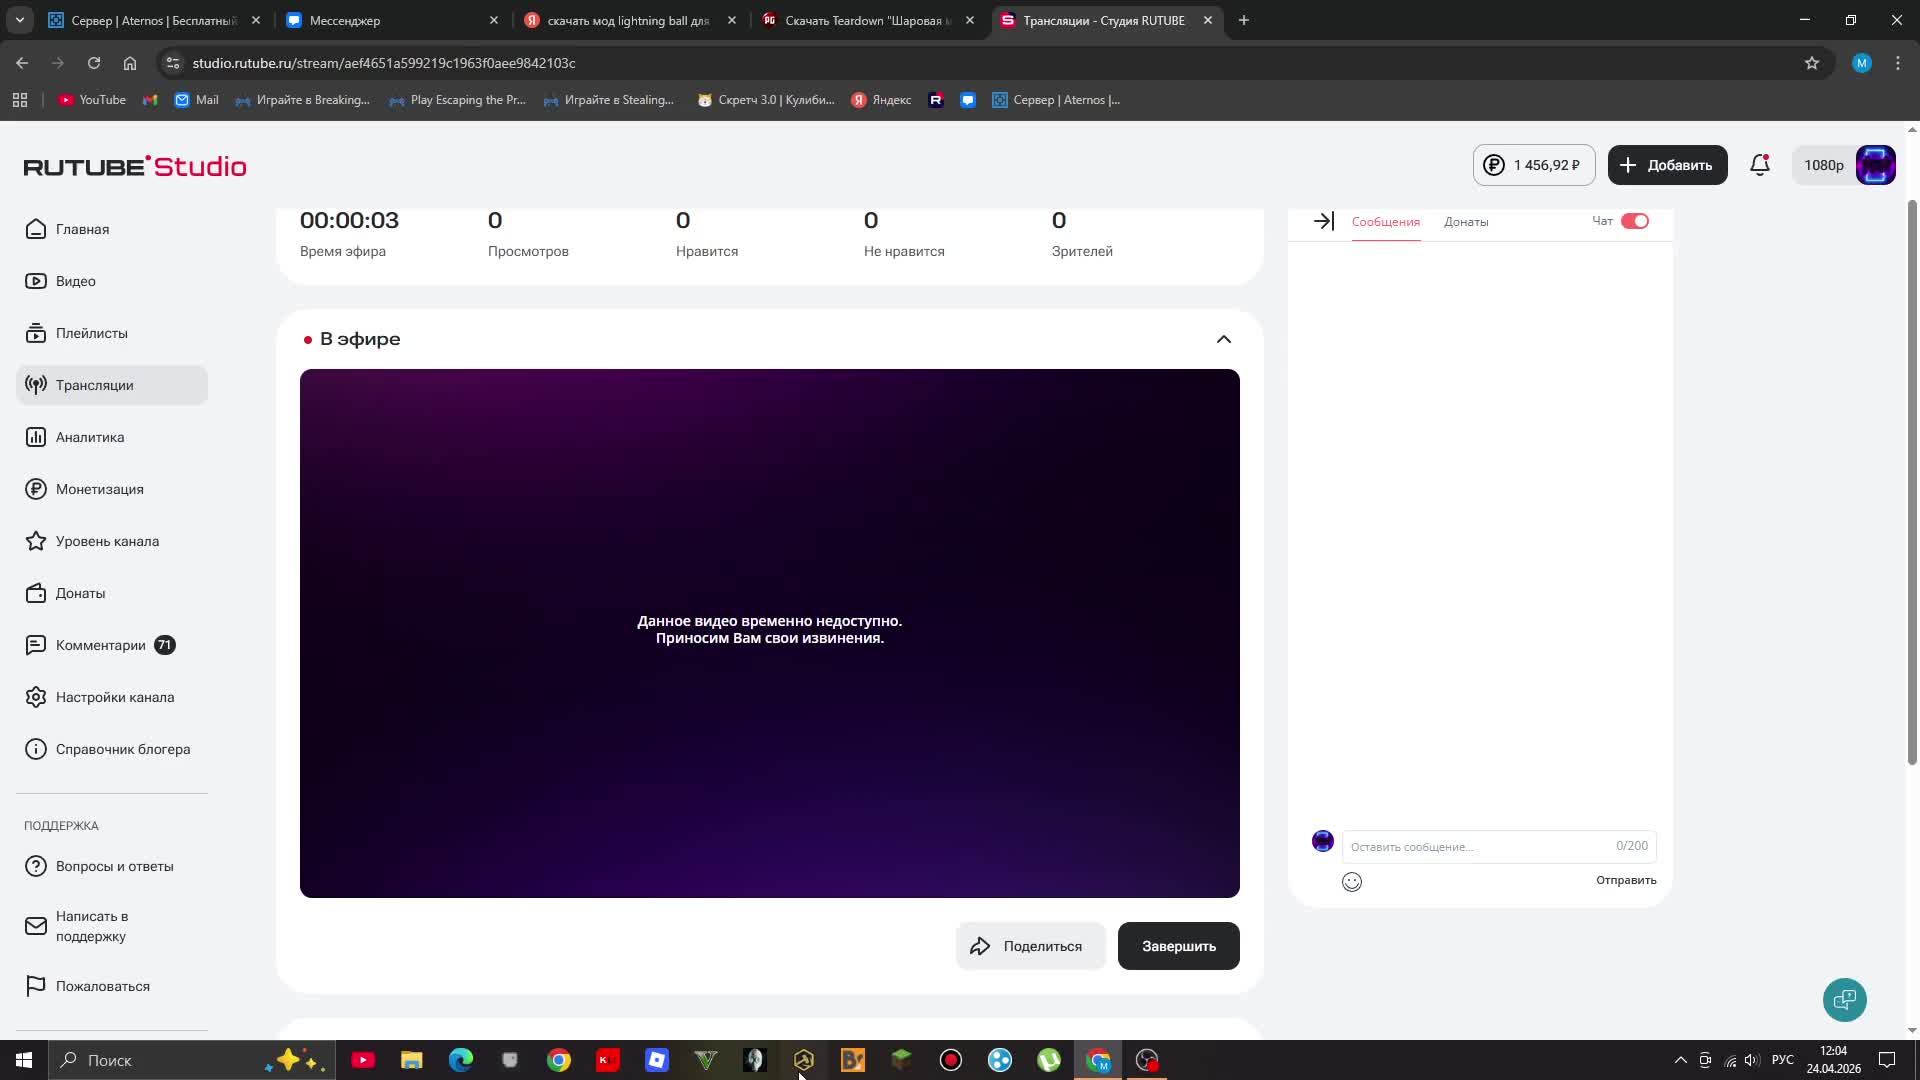Open Аналитика from sidebar
1920x1080 pixels.
90,437
